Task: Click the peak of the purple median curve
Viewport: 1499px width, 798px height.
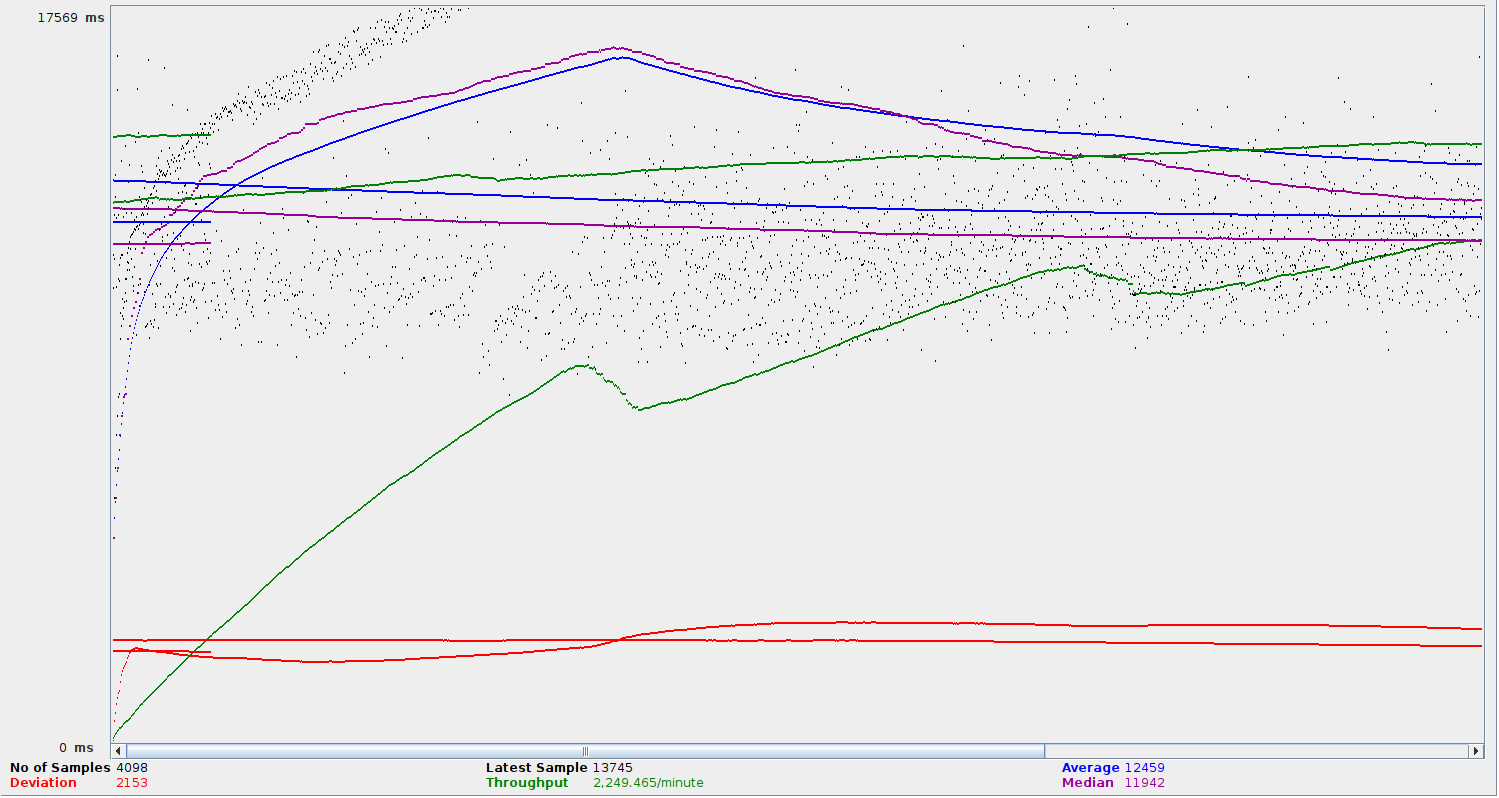Action: (617, 47)
